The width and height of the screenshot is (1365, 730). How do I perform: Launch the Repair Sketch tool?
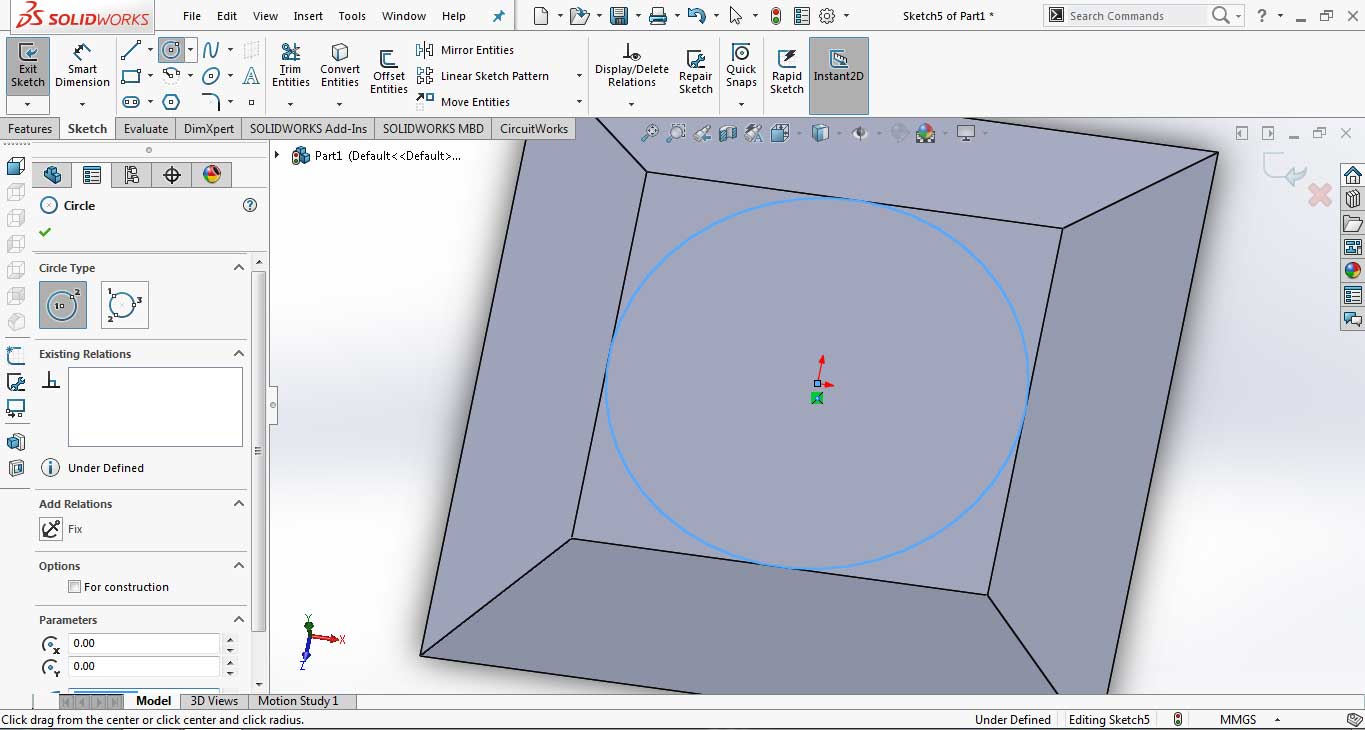pos(696,72)
